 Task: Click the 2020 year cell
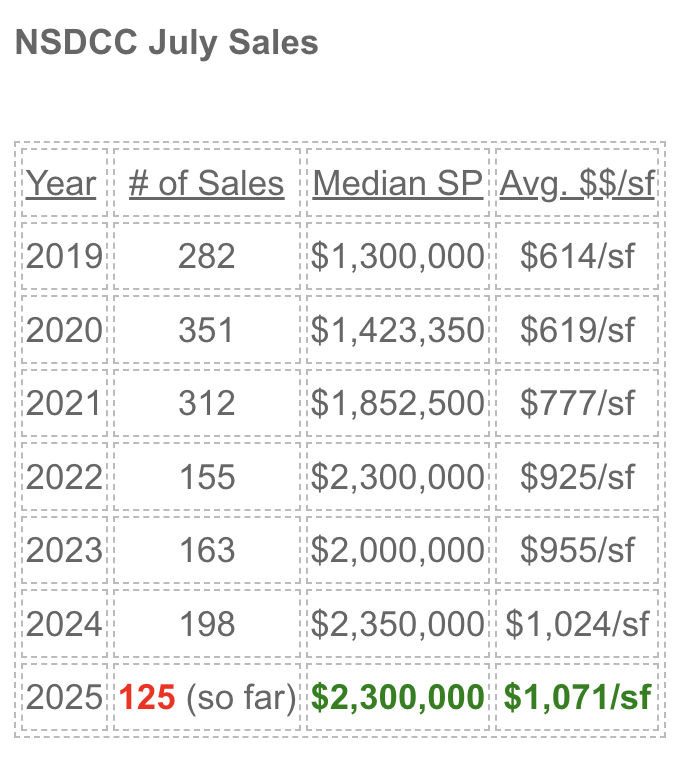pos(64,330)
